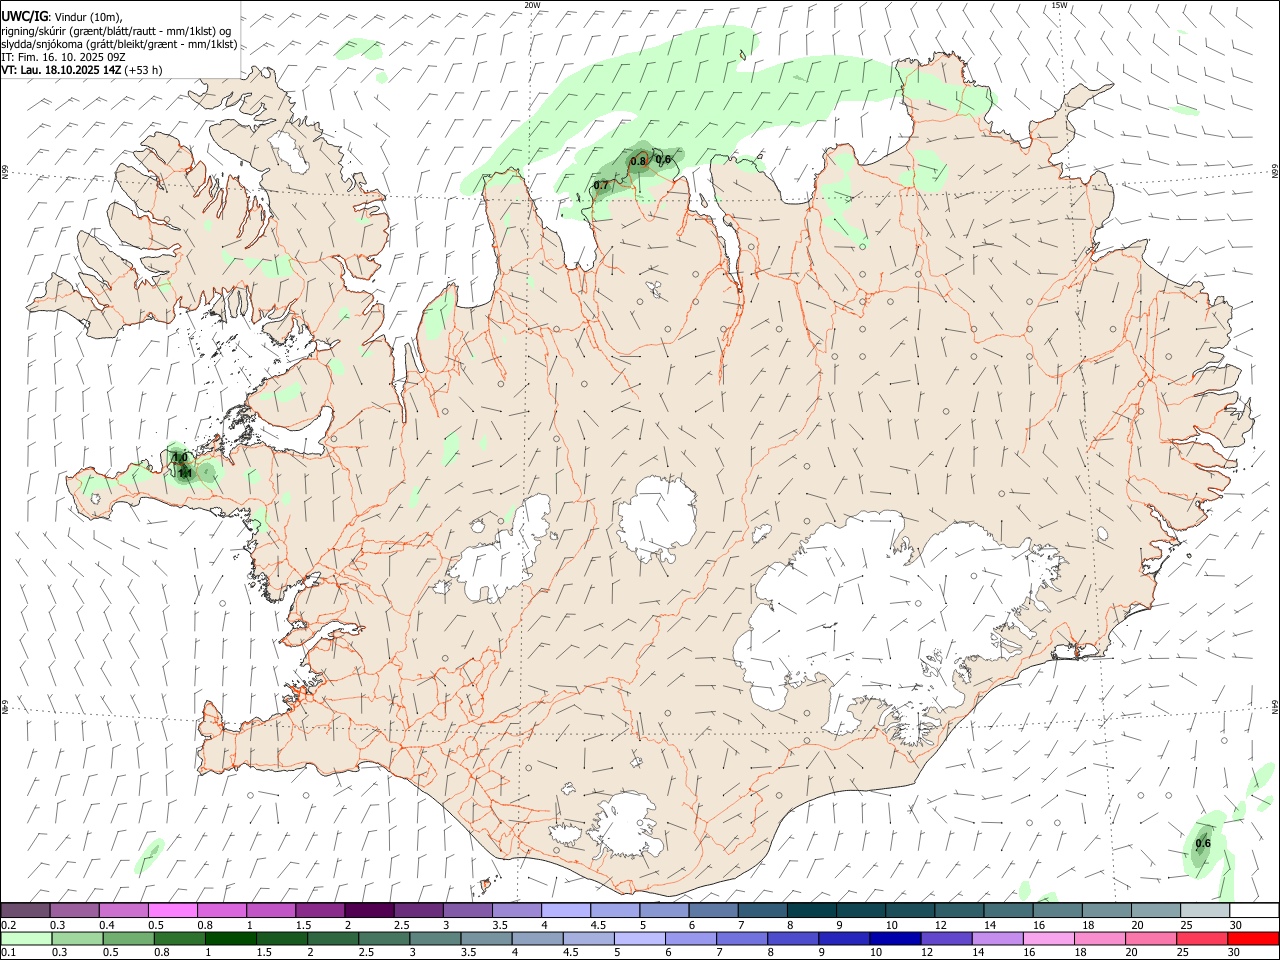
Task: Pick the lightest green swatch right of 0.1, lower legend row
Action: pyautogui.click(x=26, y=939)
